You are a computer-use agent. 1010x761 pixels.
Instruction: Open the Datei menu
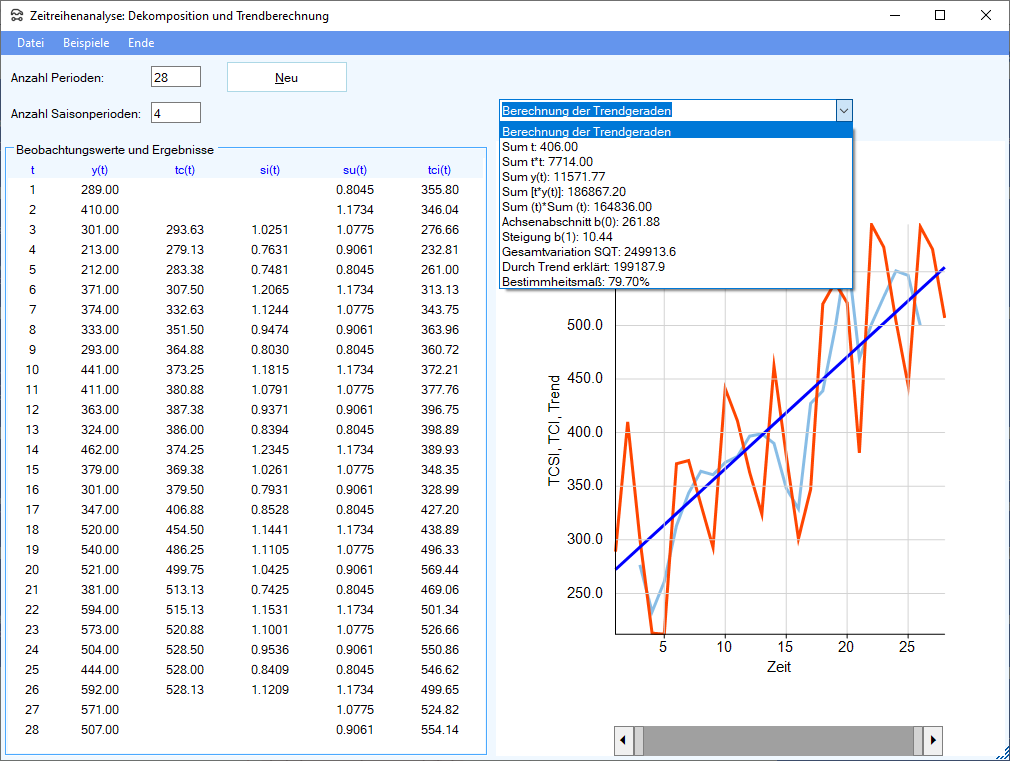[30, 43]
